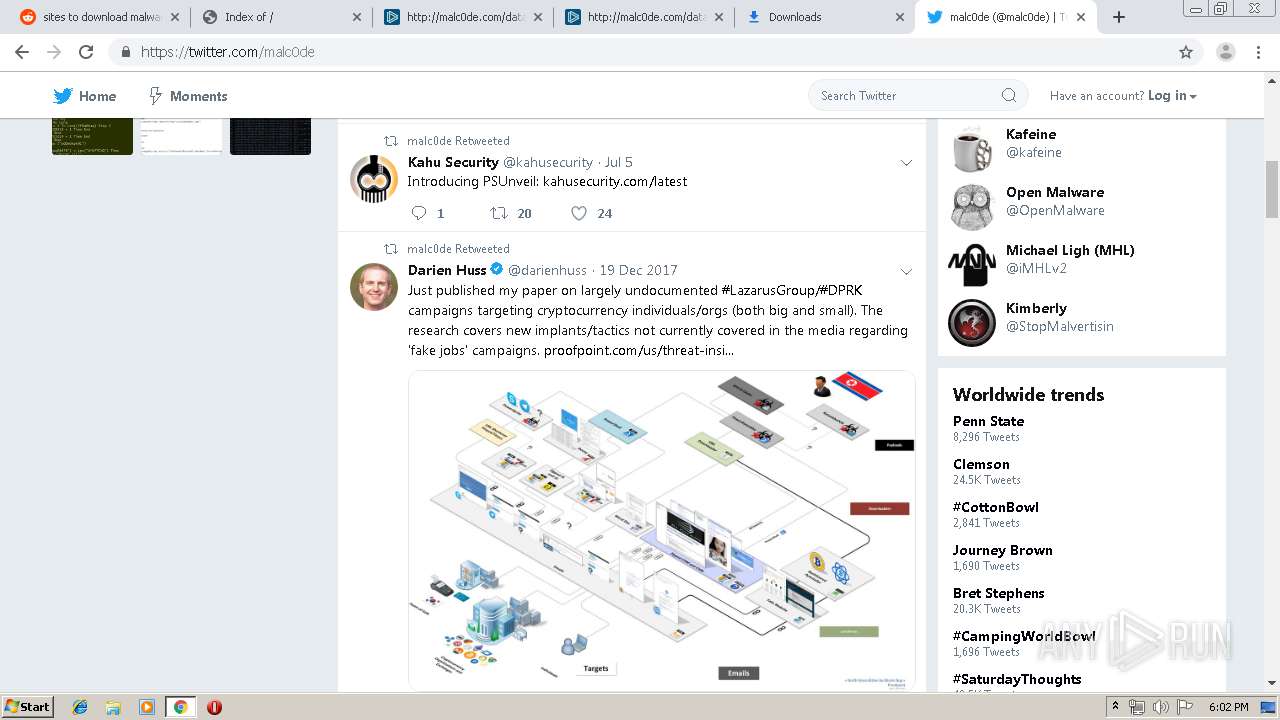Open the Chrome profile icon
The image size is (1280, 720).
(1225, 52)
